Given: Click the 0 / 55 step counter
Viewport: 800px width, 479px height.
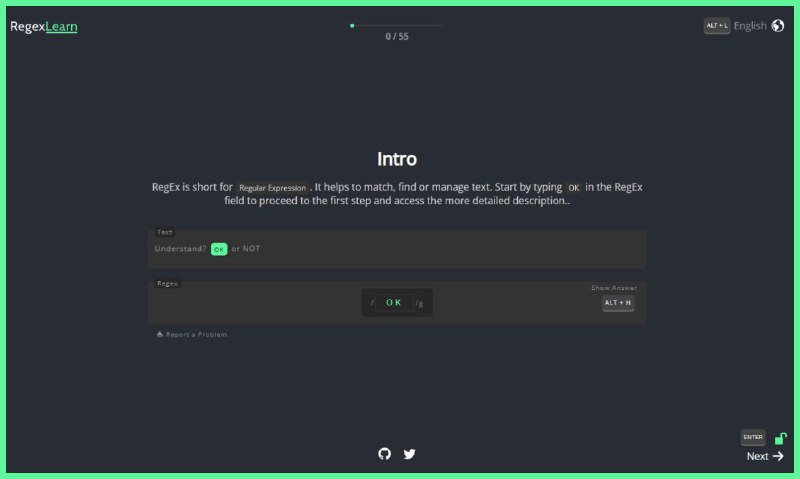Looking at the screenshot, I should pyautogui.click(x=397, y=37).
